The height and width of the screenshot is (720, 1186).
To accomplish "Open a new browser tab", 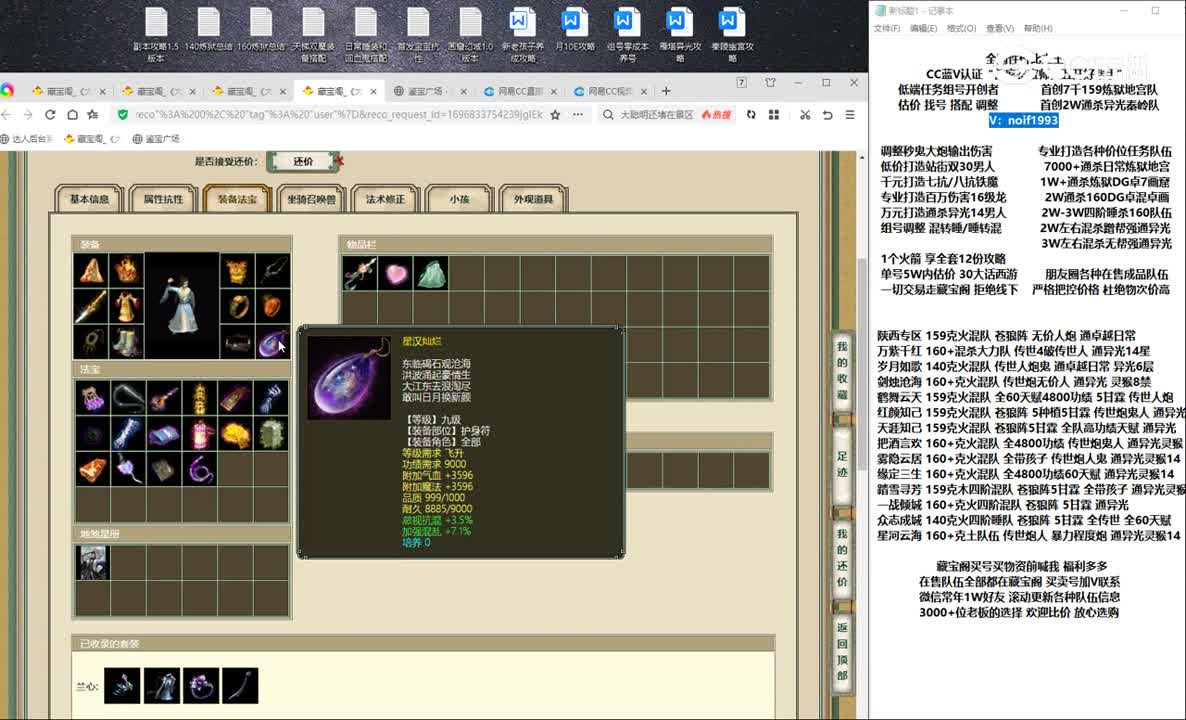I will [666, 91].
